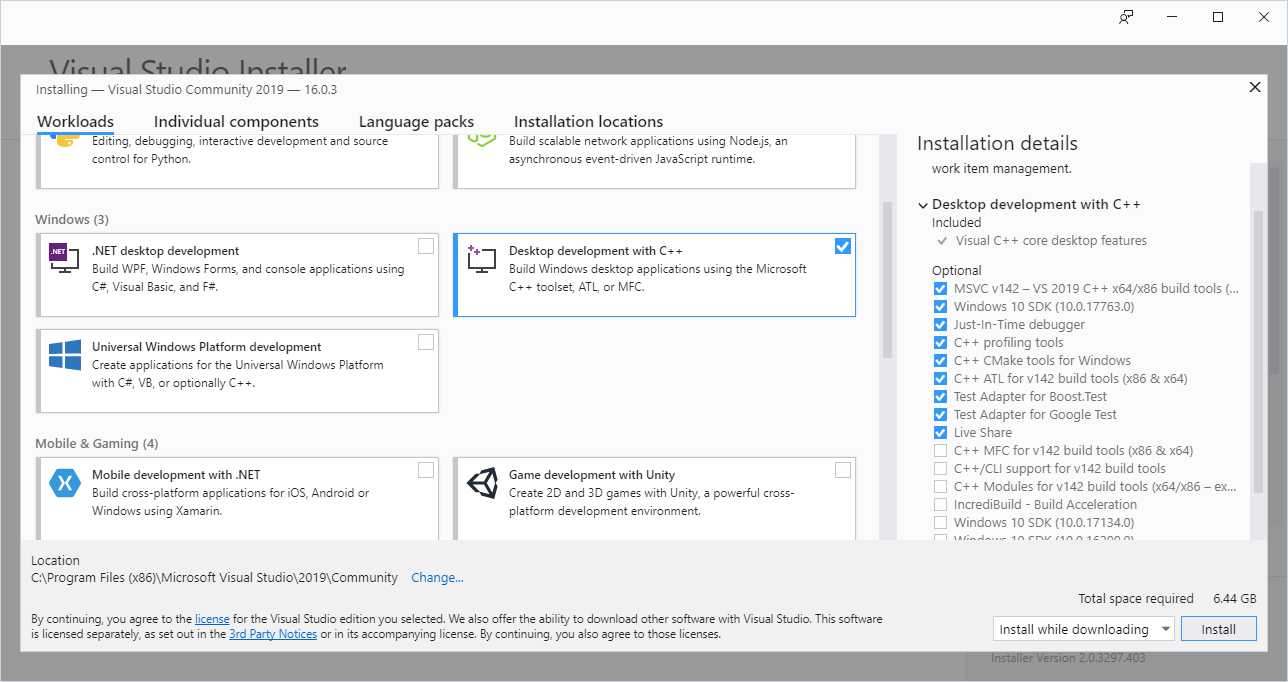Check the Mobile development with .NET checkbox
The image size is (1288, 682).
[426, 470]
